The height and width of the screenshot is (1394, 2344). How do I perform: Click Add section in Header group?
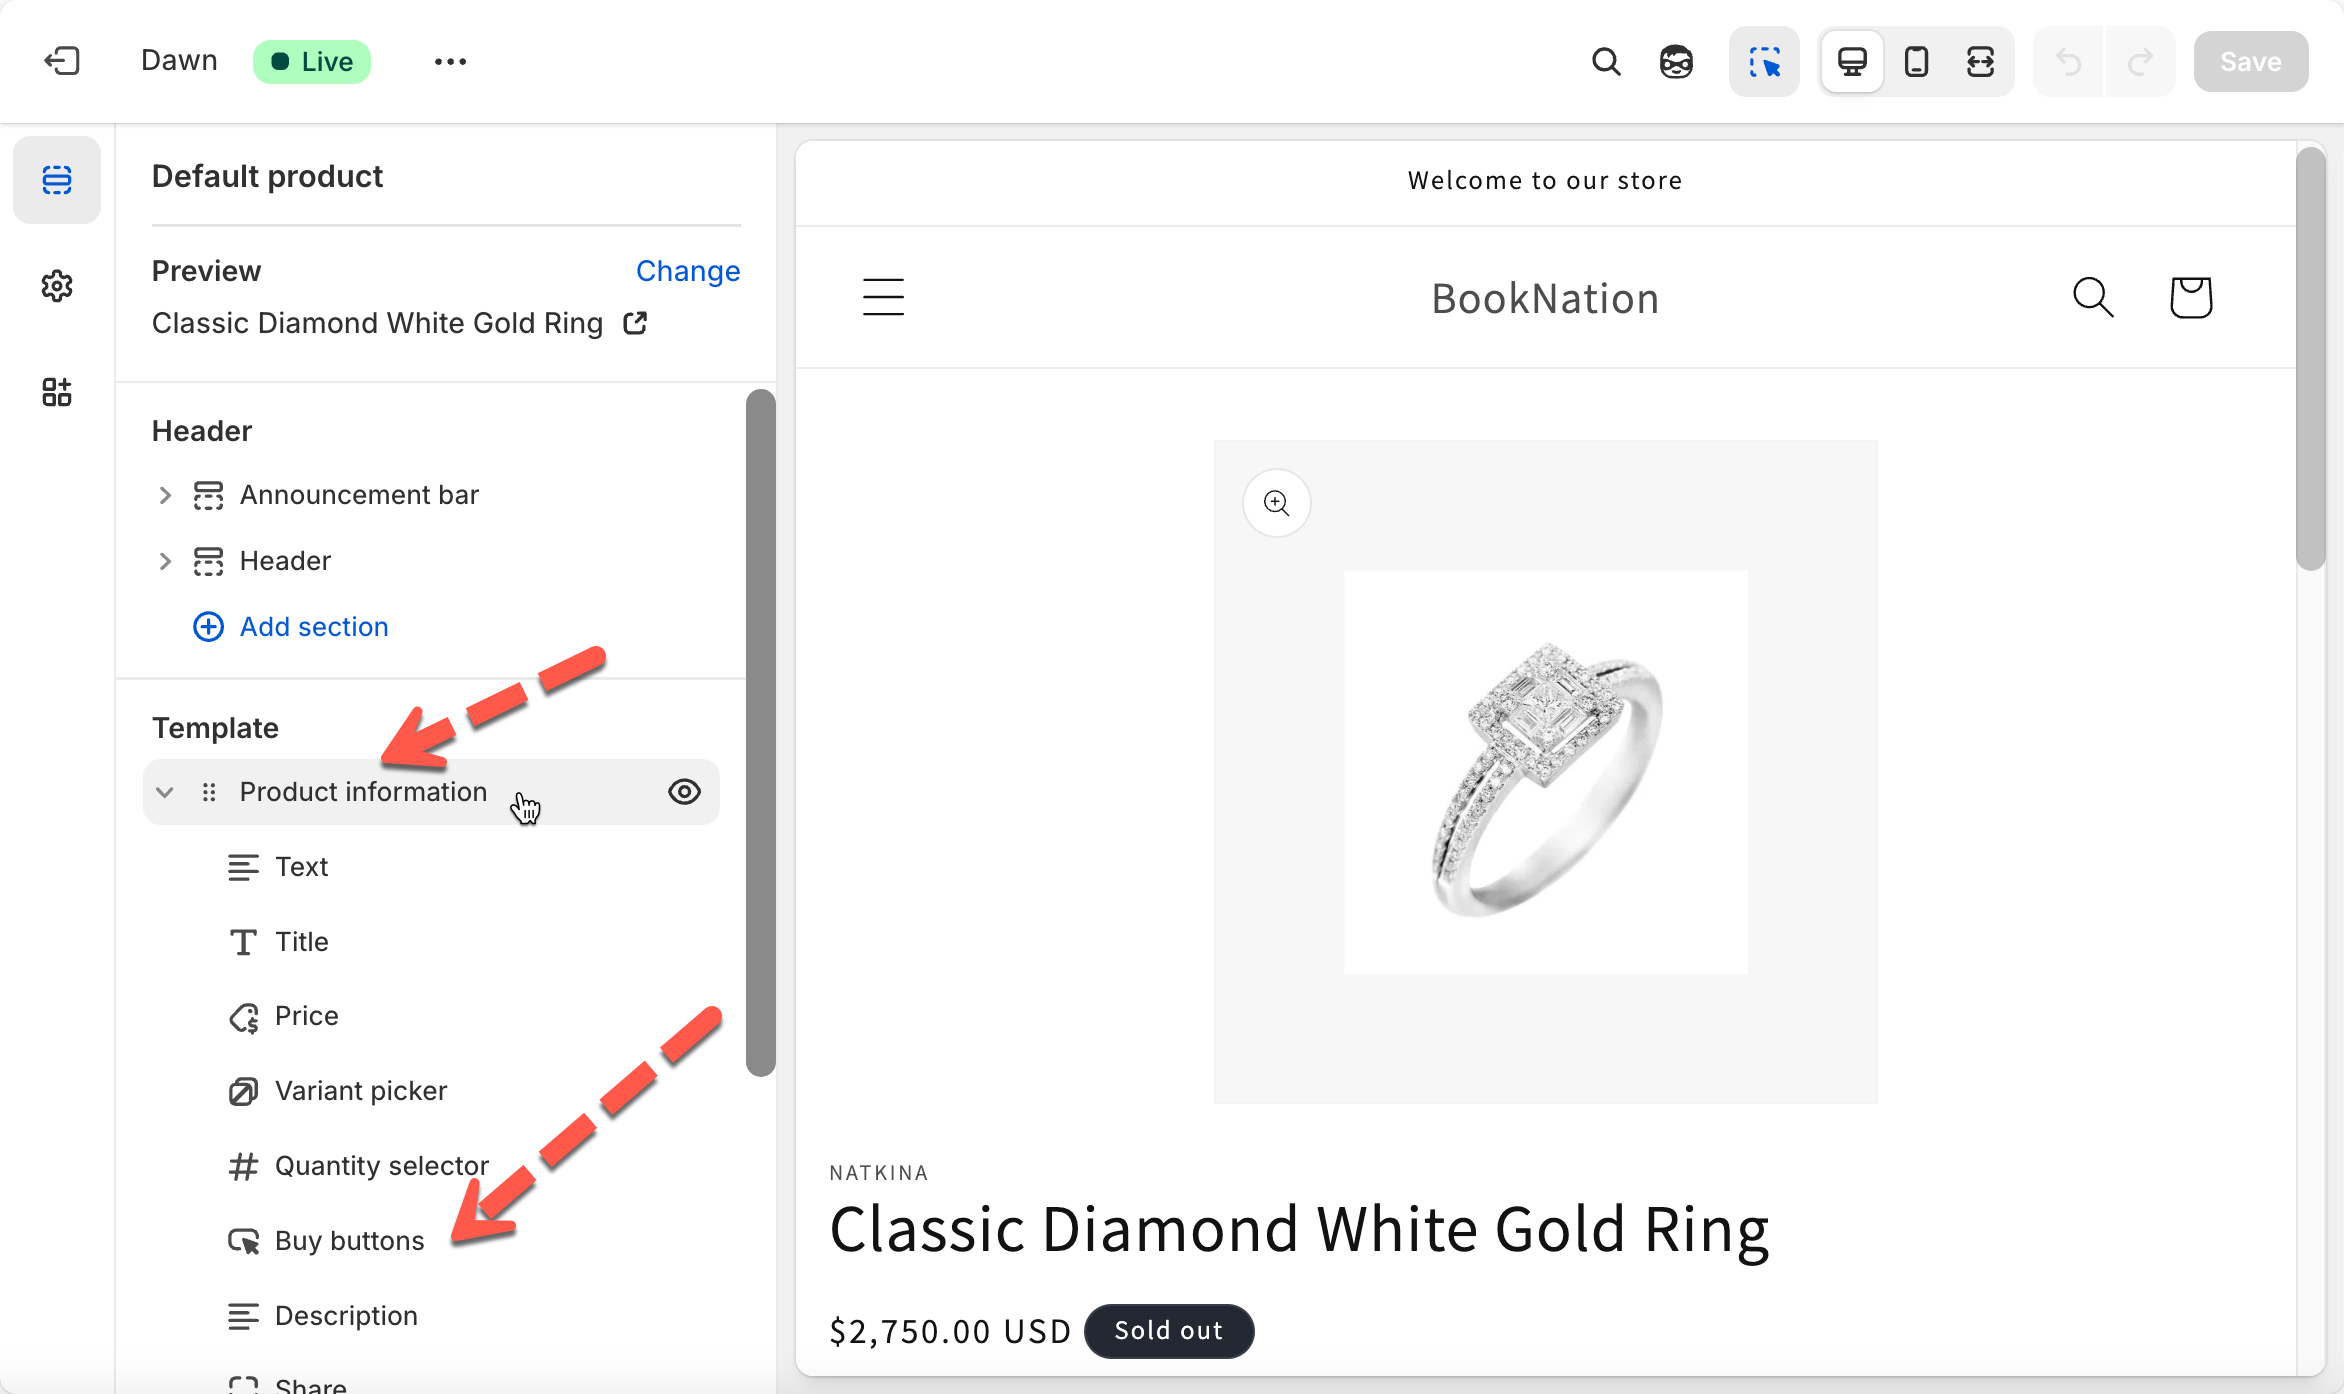click(313, 627)
